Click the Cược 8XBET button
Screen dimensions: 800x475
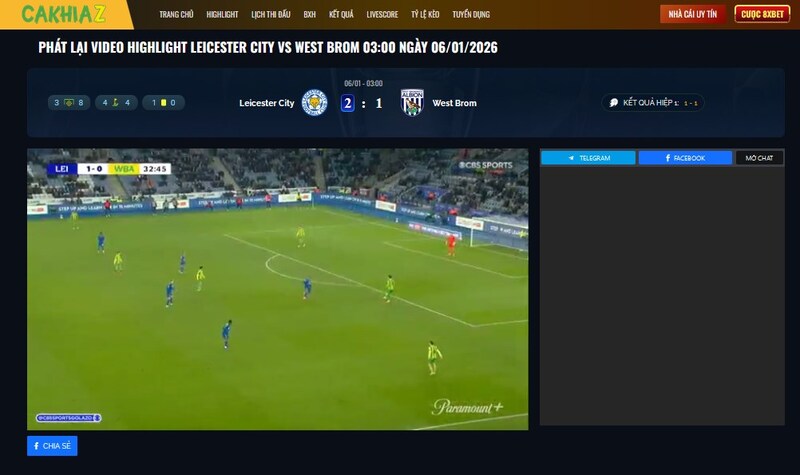tap(762, 15)
